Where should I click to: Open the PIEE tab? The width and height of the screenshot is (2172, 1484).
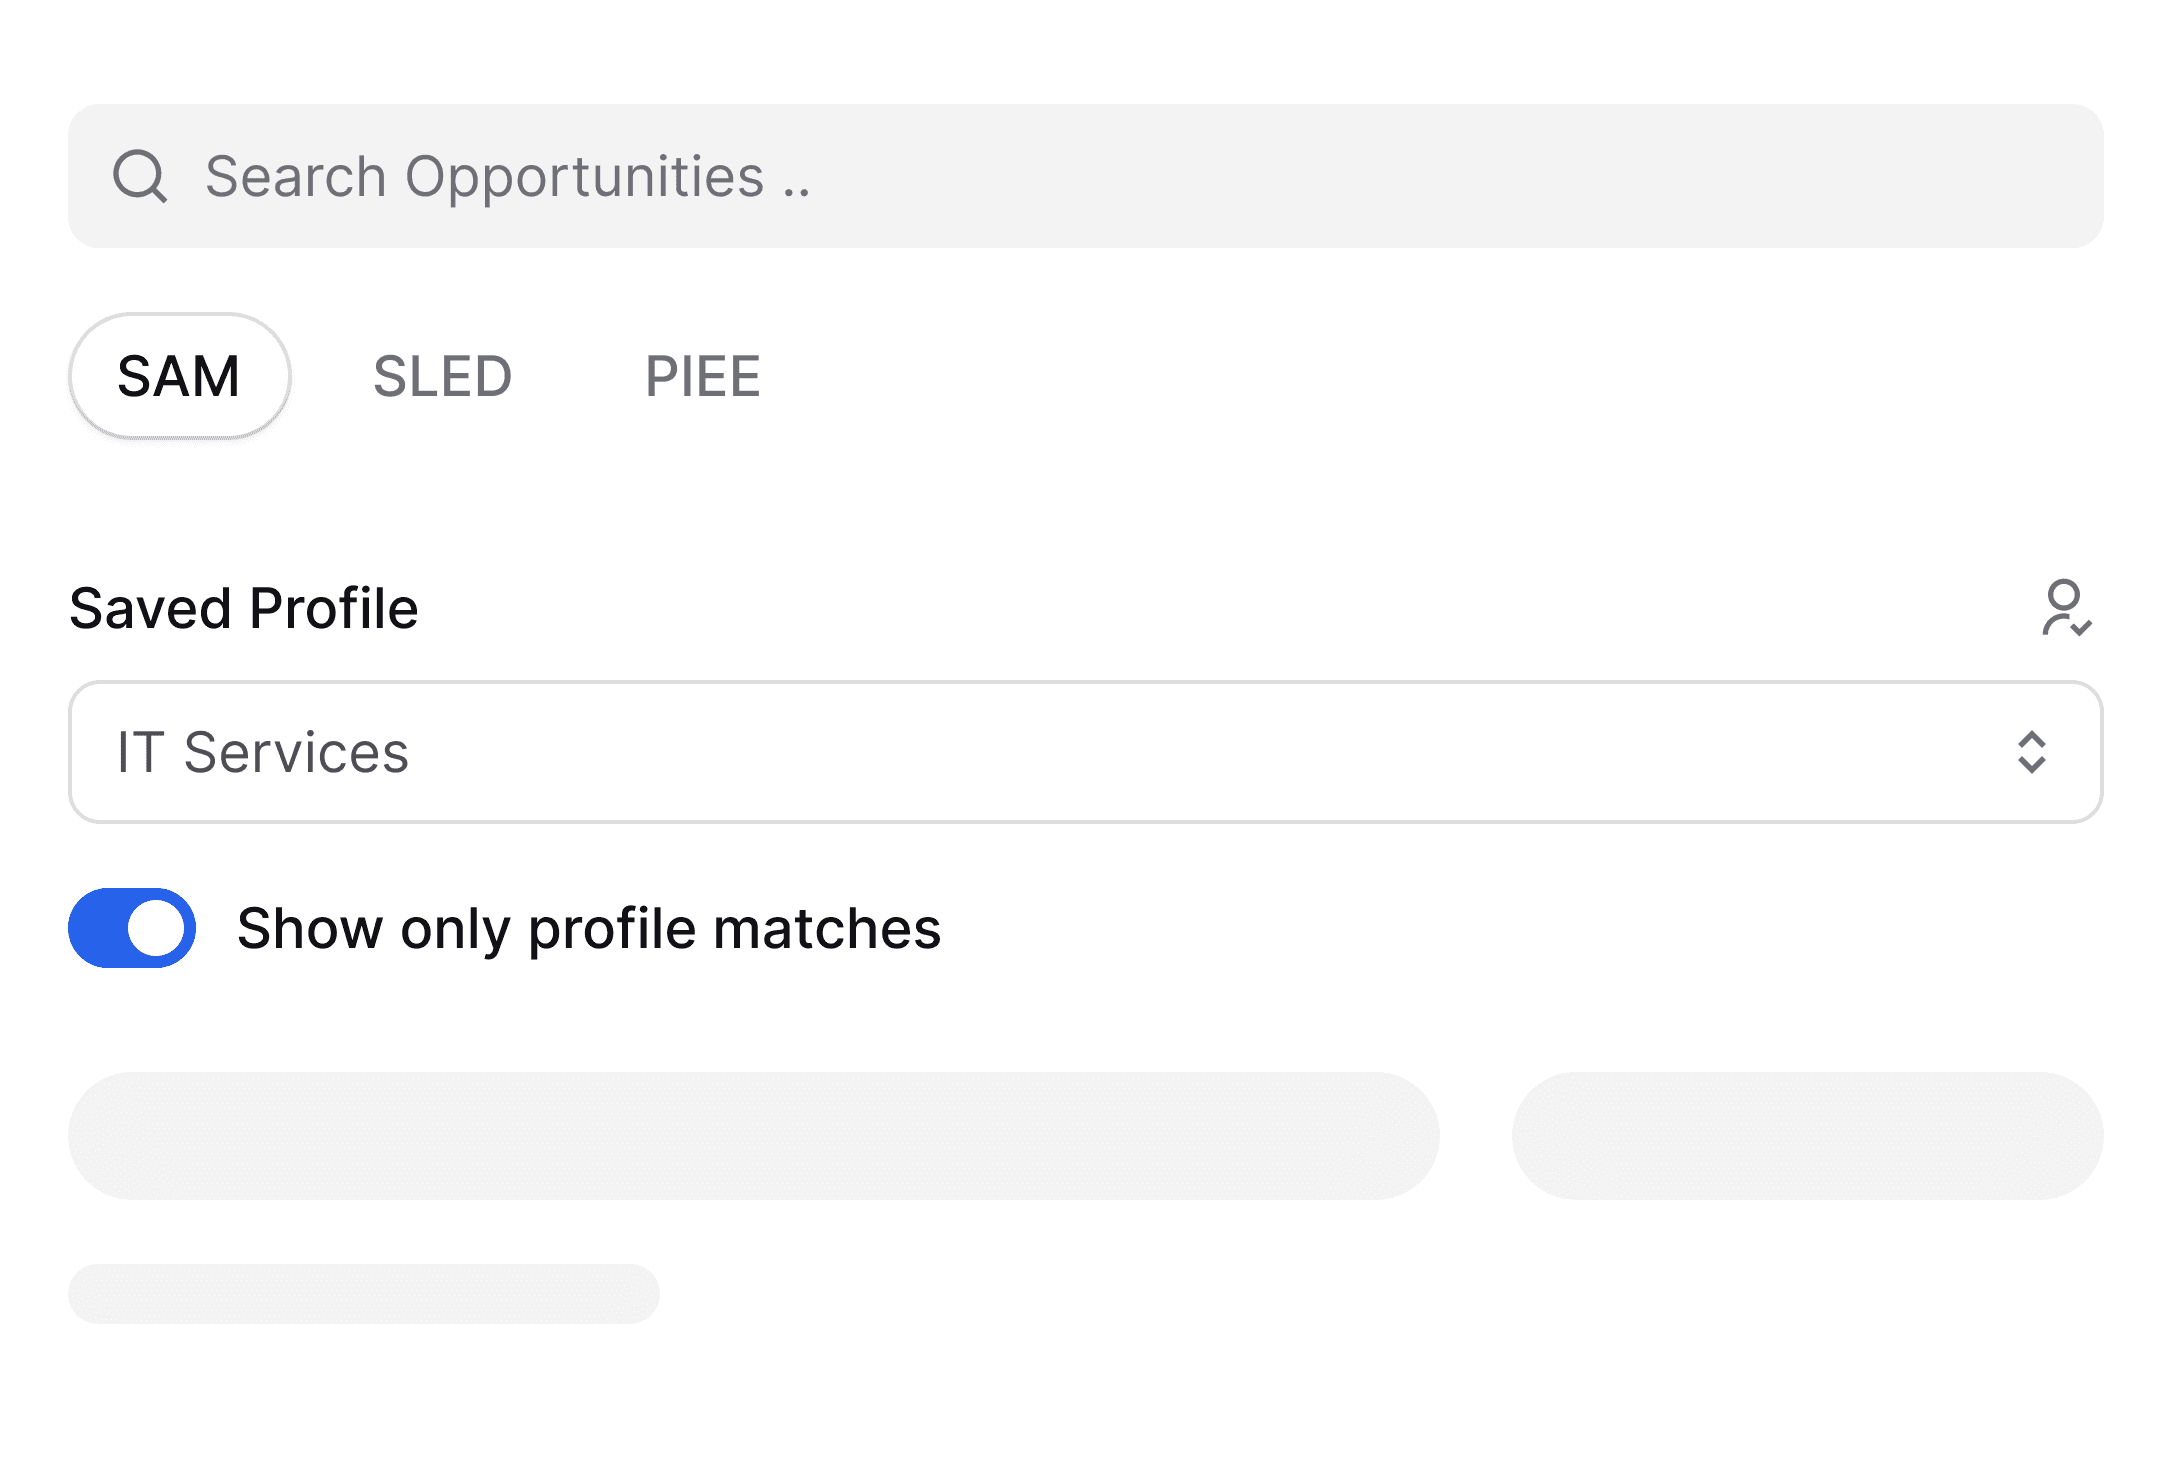pyautogui.click(x=702, y=376)
